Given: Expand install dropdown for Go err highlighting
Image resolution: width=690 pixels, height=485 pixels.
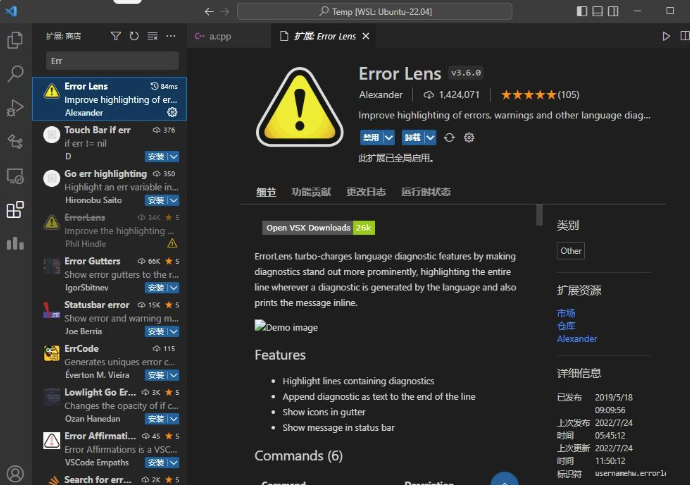Looking at the screenshot, I should [x=174, y=200].
